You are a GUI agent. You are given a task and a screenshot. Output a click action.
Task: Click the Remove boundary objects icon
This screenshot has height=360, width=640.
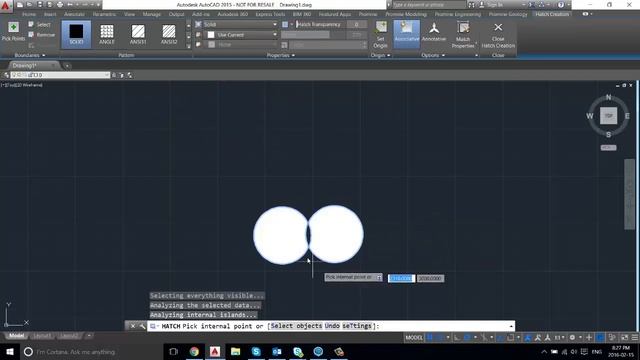(x=31, y=35)
